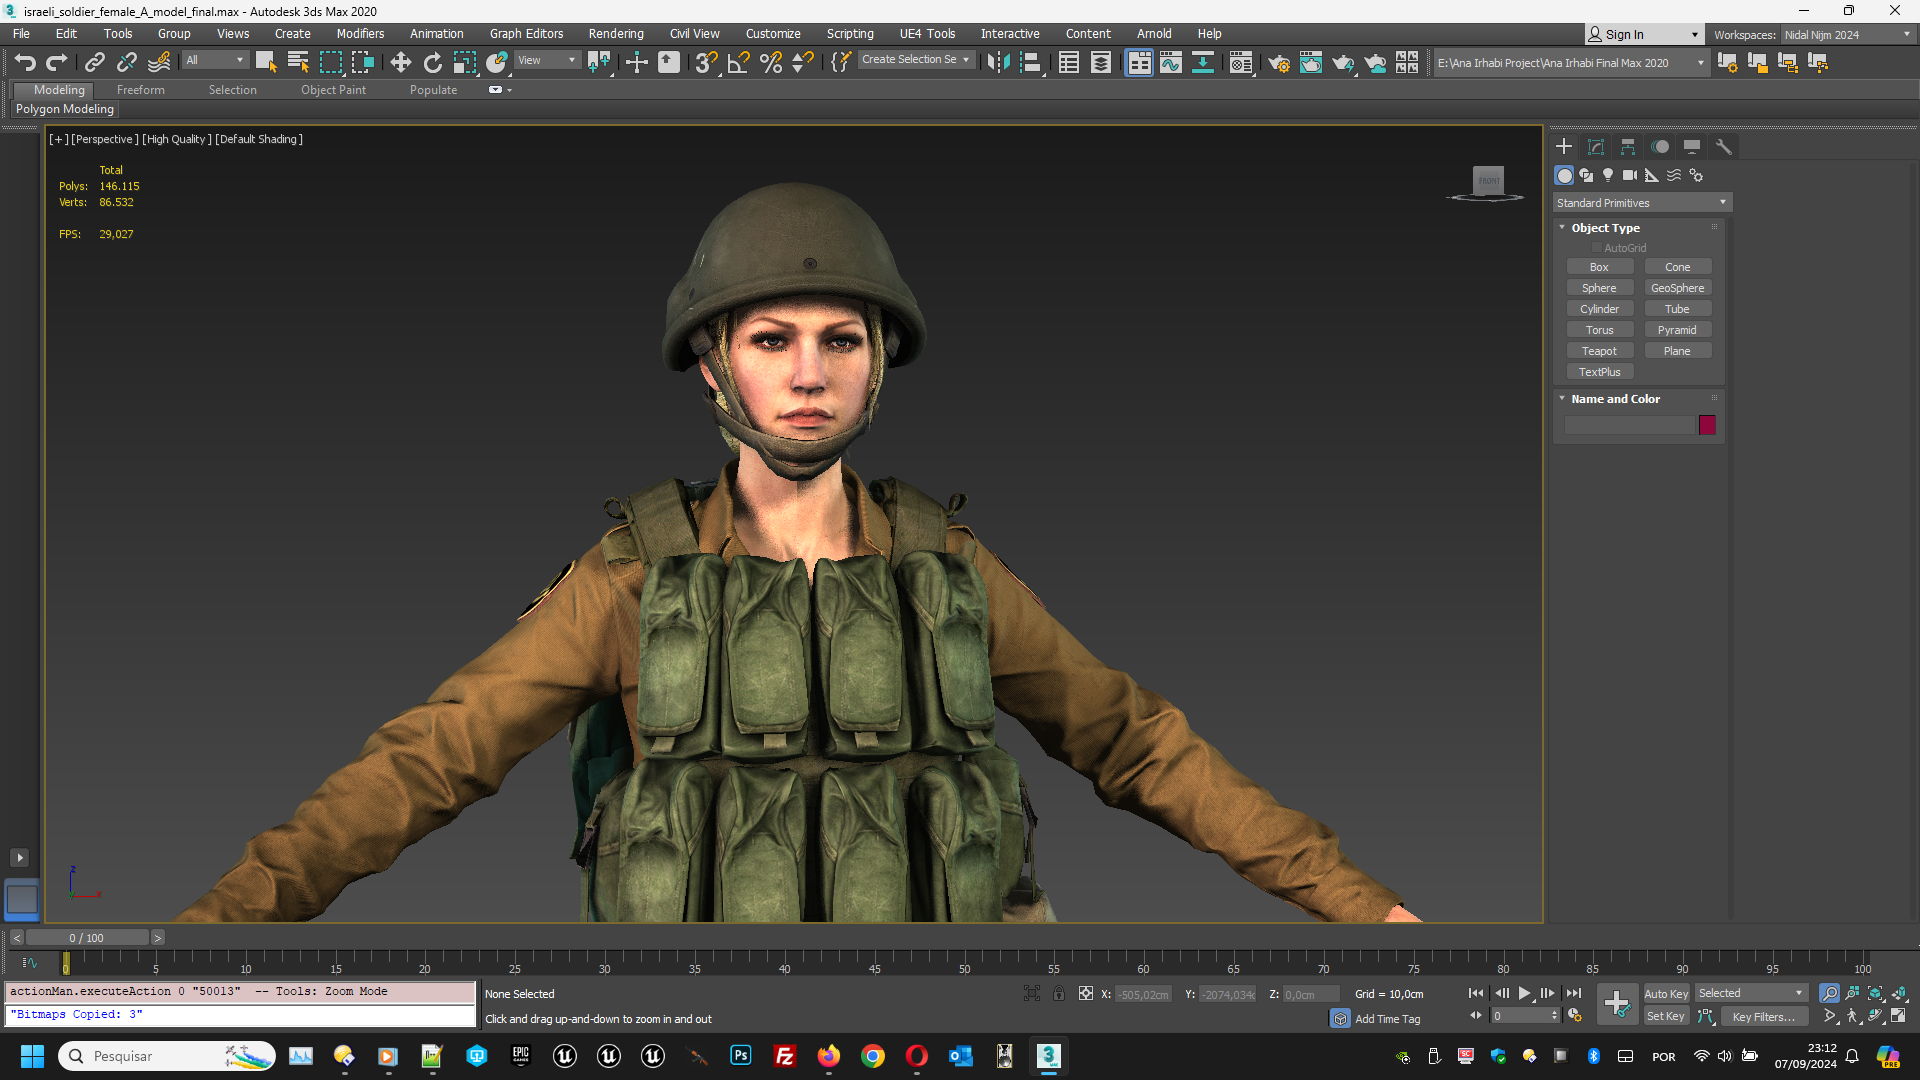Toggle Auto Key animation mode
This screenshot has height=1080, width=1920.
(x=1666, y=994)
